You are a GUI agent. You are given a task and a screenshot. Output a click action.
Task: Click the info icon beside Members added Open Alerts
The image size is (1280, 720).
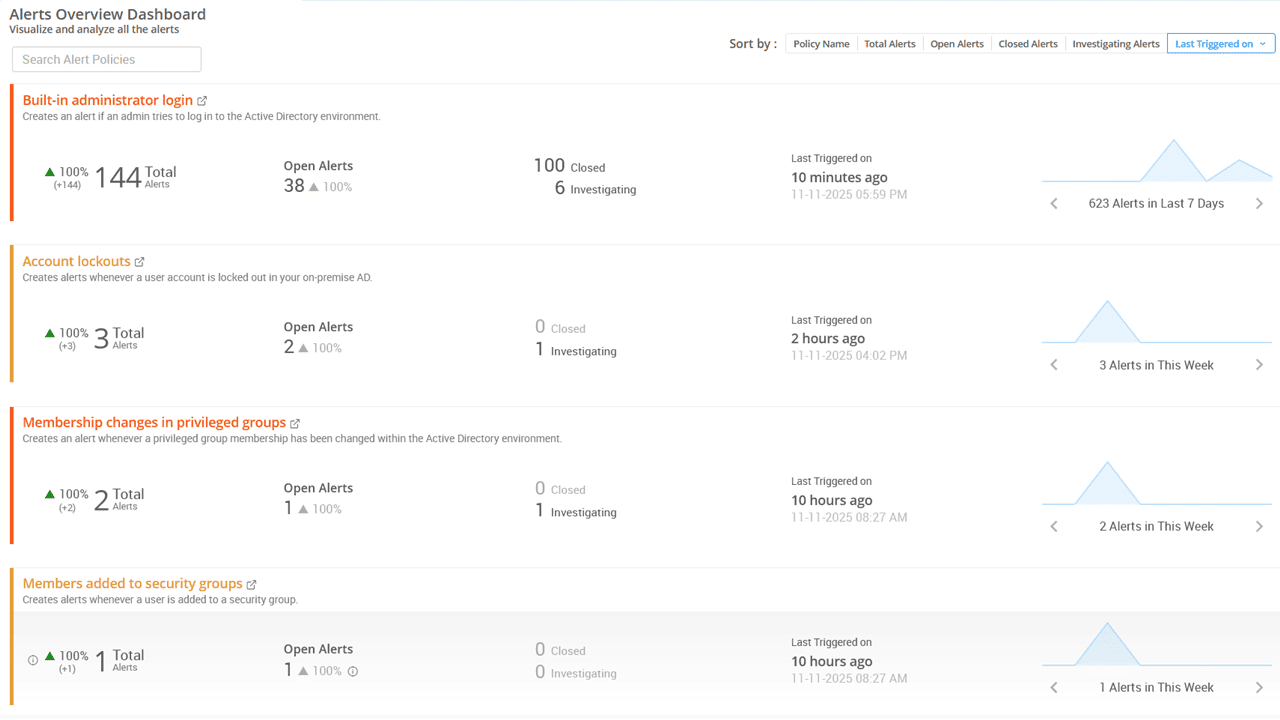pyautogui.click(x=352, y=671)
